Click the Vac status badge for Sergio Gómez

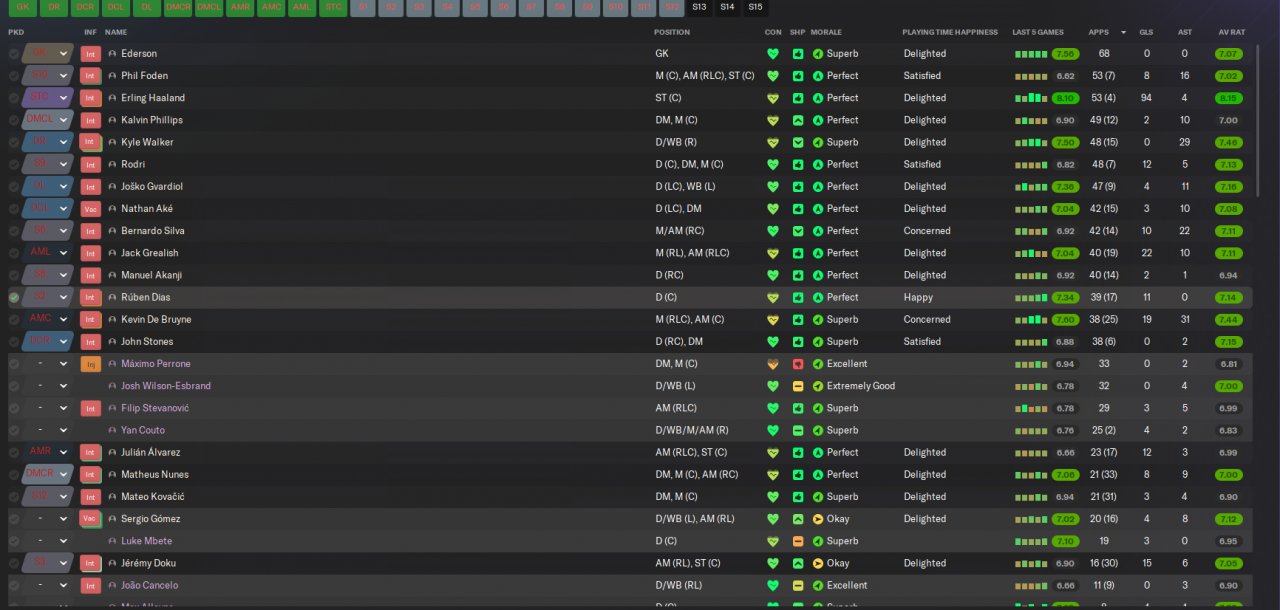(x=91, y=519)
